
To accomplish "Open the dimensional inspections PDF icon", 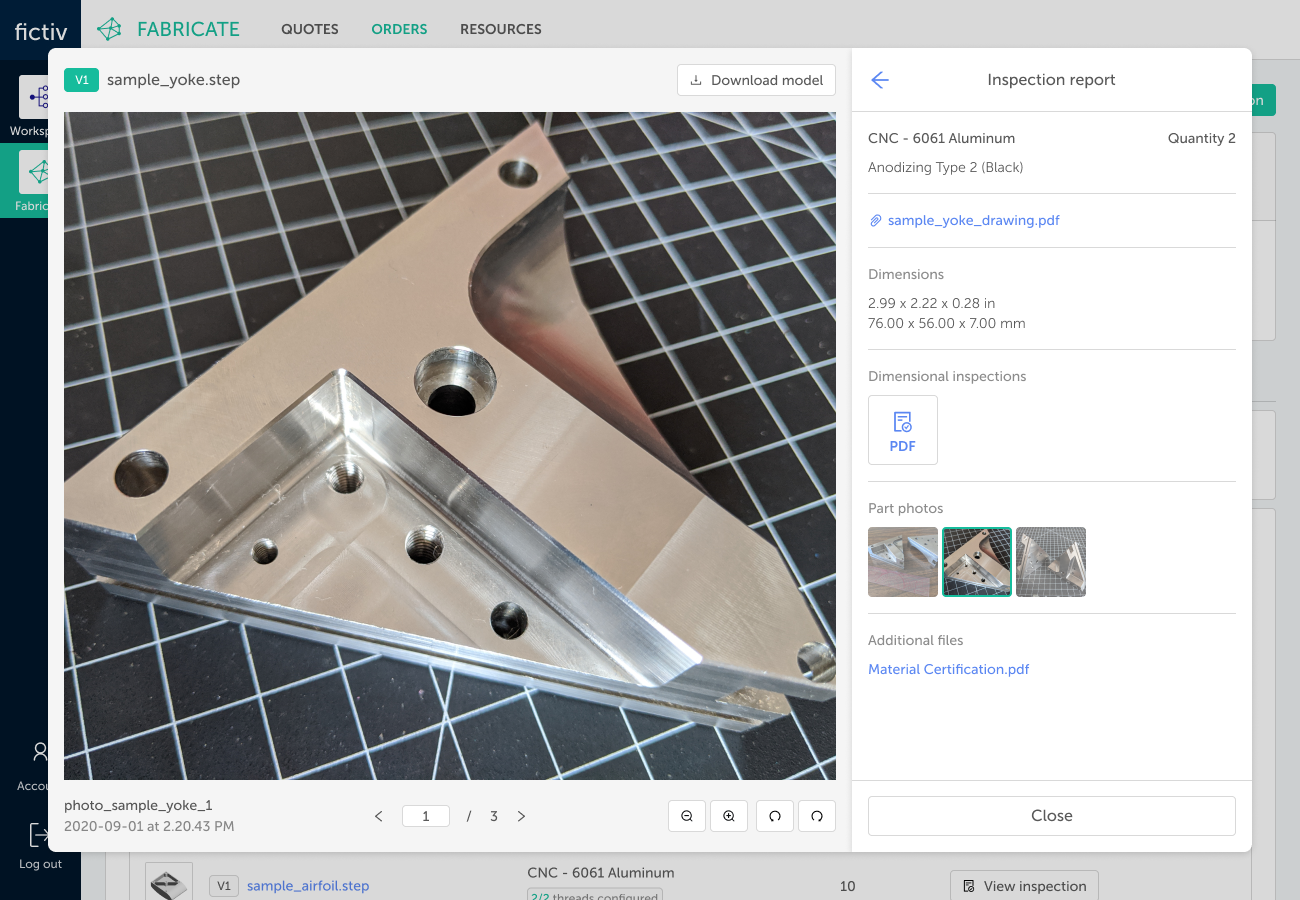I will pos(903,430).
